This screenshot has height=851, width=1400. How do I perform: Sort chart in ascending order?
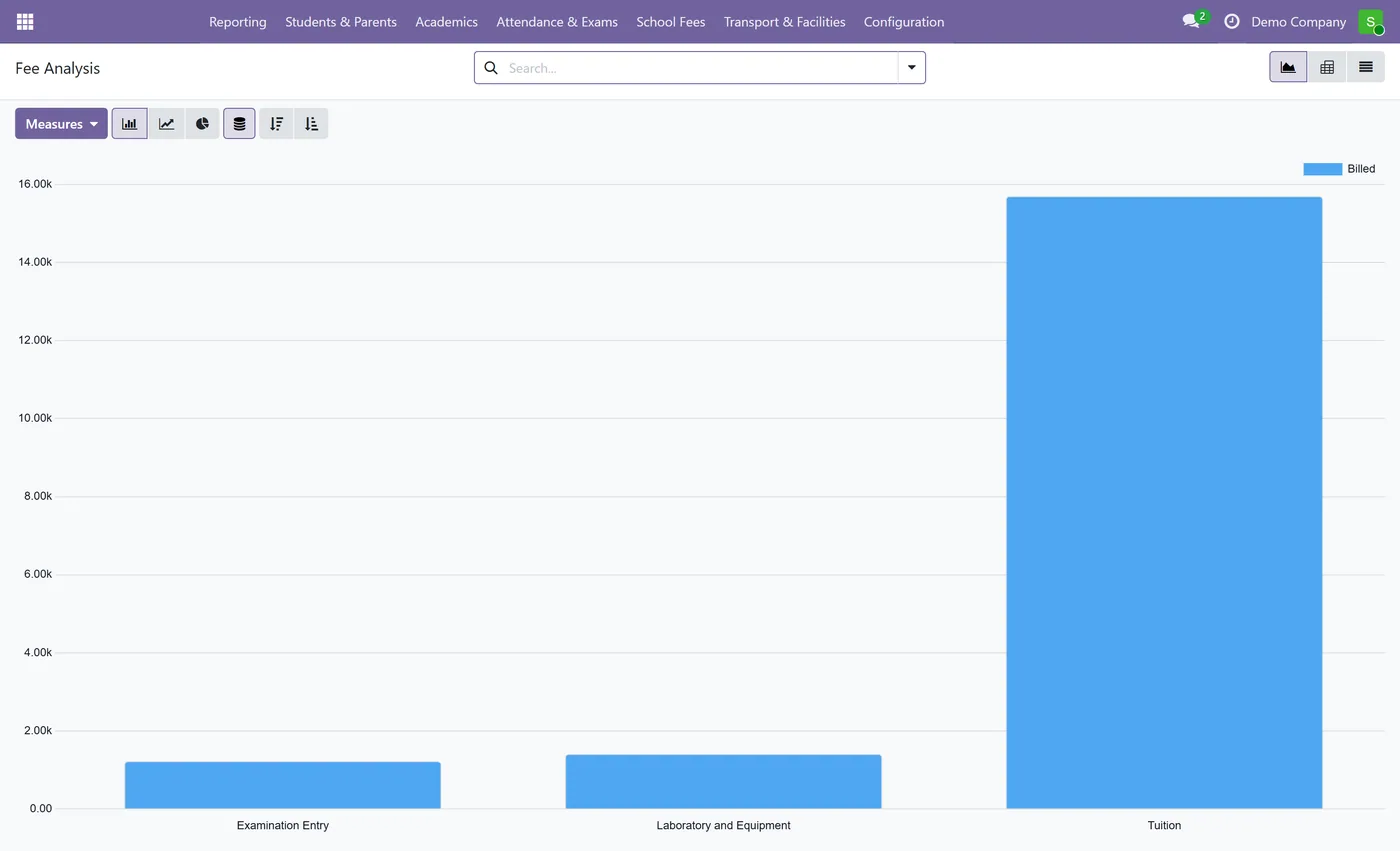(311, 124)
